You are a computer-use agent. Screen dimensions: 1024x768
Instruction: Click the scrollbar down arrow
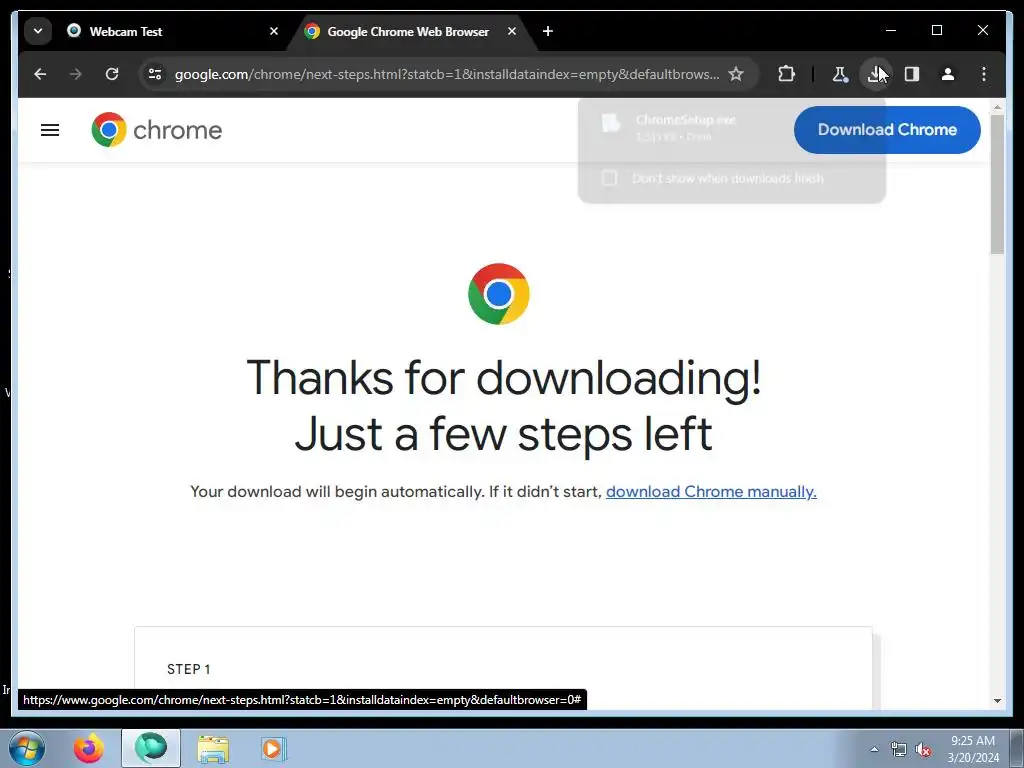click(x=997, y=701)
